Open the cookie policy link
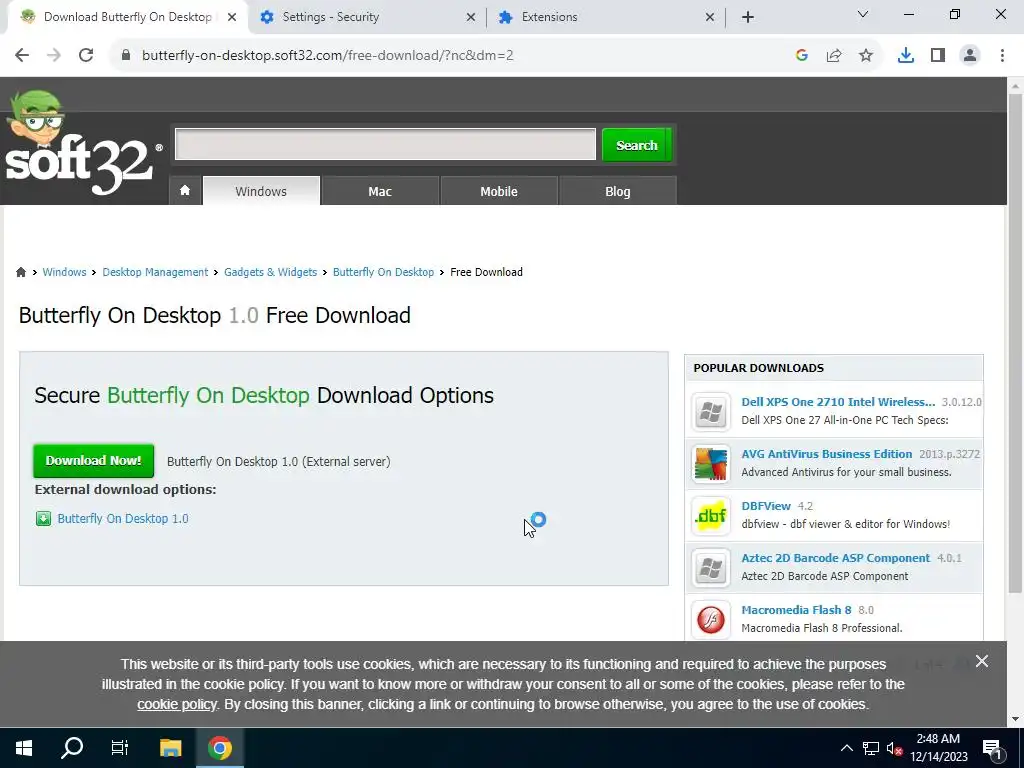The width and height of the screenshot is (1024, 768). pyautogui.click(x=176, y=705)
